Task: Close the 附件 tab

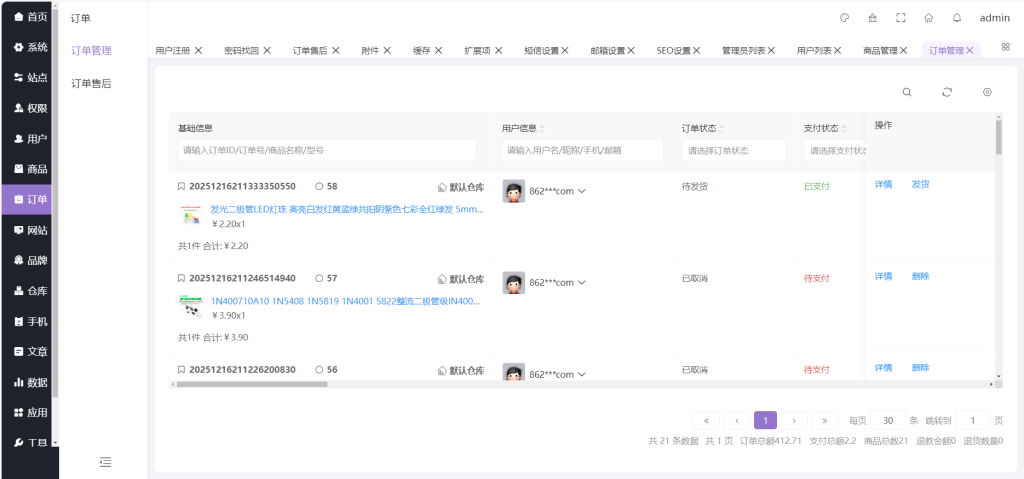Action: pyautogui.click(x=387, y=50)
